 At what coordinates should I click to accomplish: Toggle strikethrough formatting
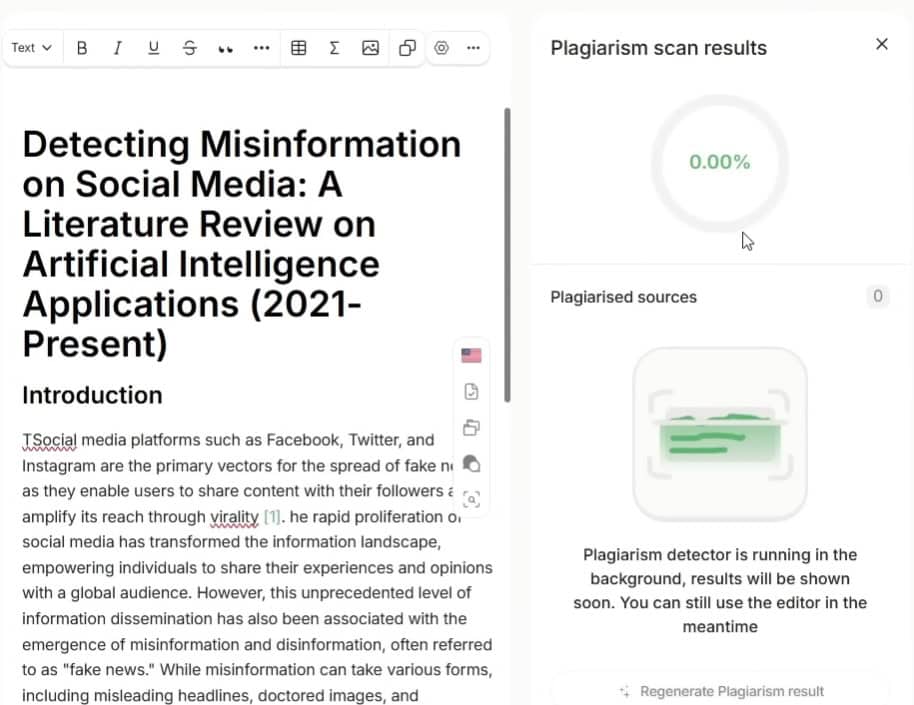[190, 47]
